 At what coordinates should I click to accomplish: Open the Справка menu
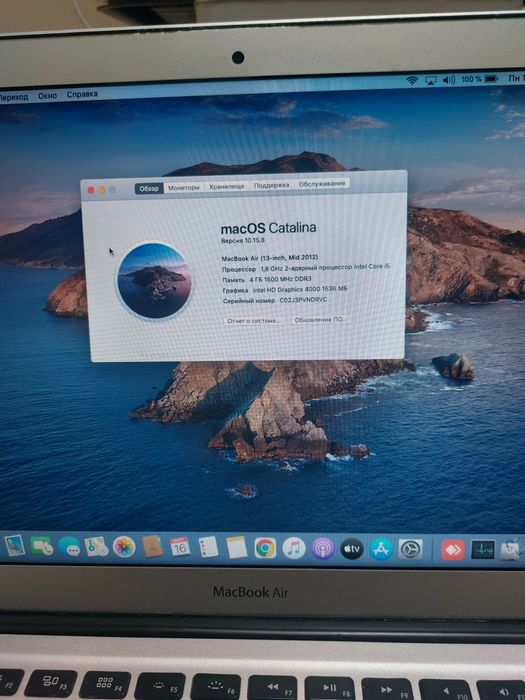pyautogui.click(x=82, y=95)
